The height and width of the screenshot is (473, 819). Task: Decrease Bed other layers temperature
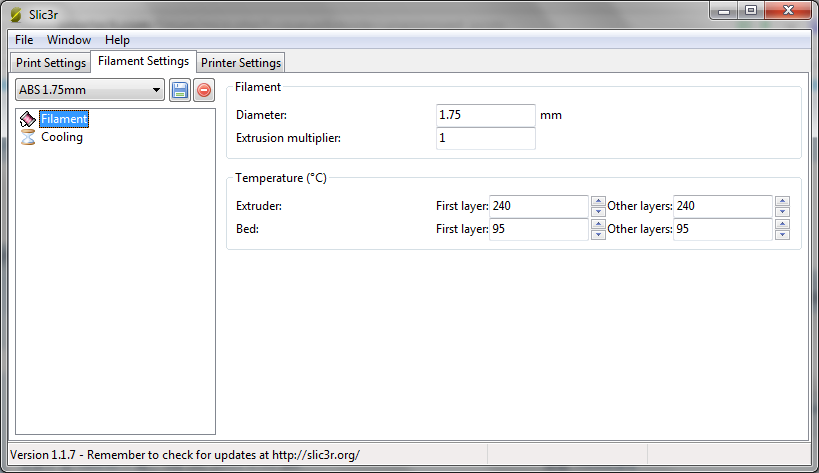(x=782, y=234)
